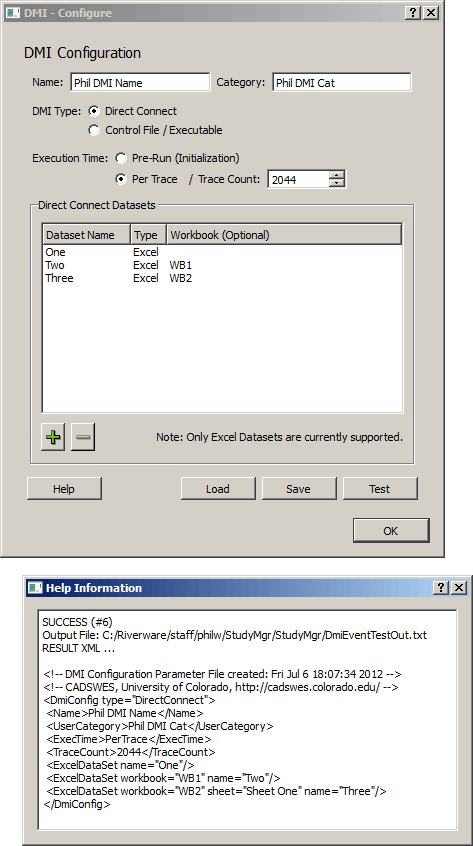Click Save to store the configuration

pyautogui.click(x=299, y=489)
